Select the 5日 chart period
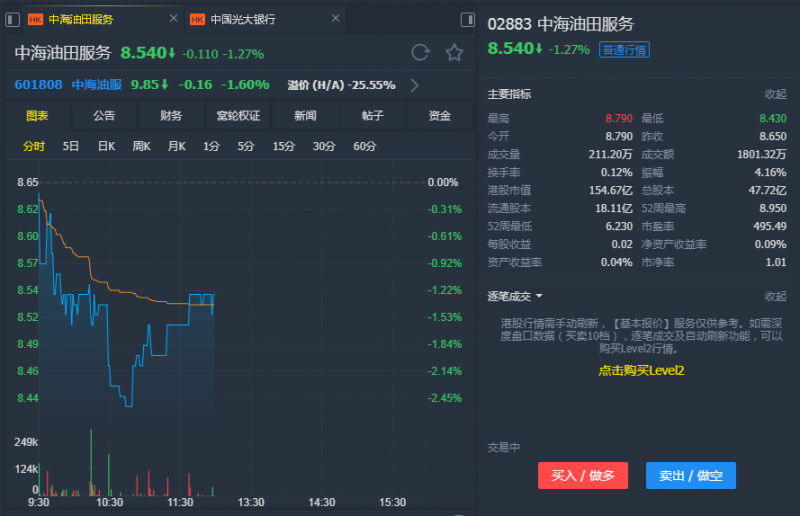 pyautogui.click(x=71, y=146)
